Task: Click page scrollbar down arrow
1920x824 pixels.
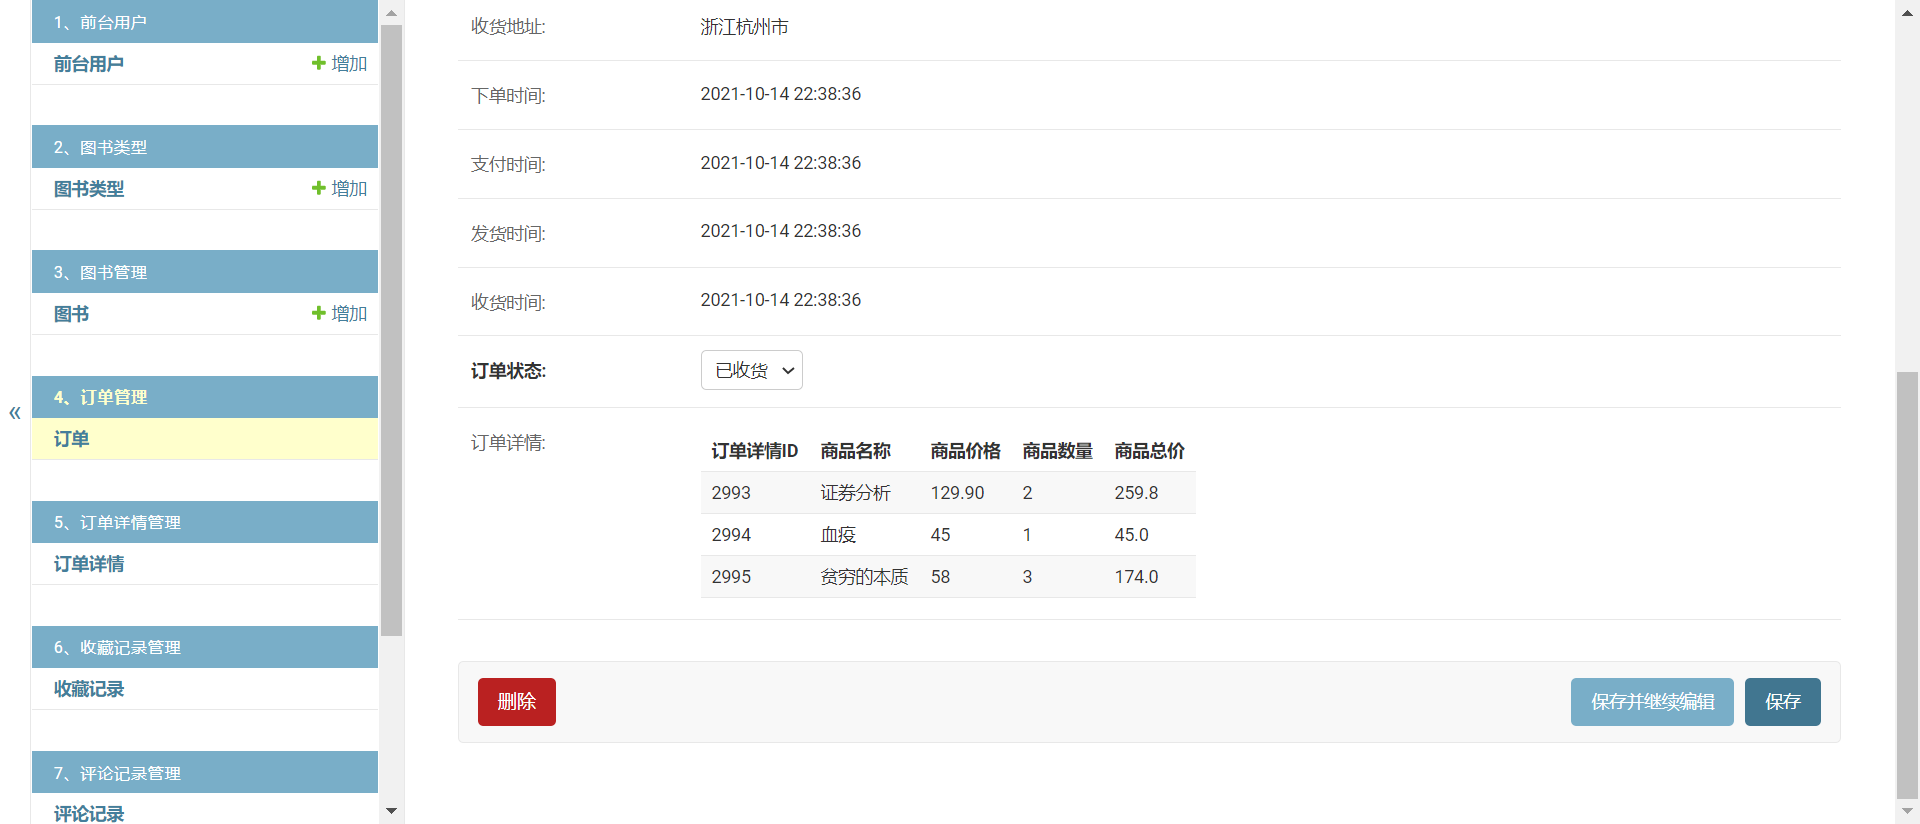Action: tap(1907, 811)
